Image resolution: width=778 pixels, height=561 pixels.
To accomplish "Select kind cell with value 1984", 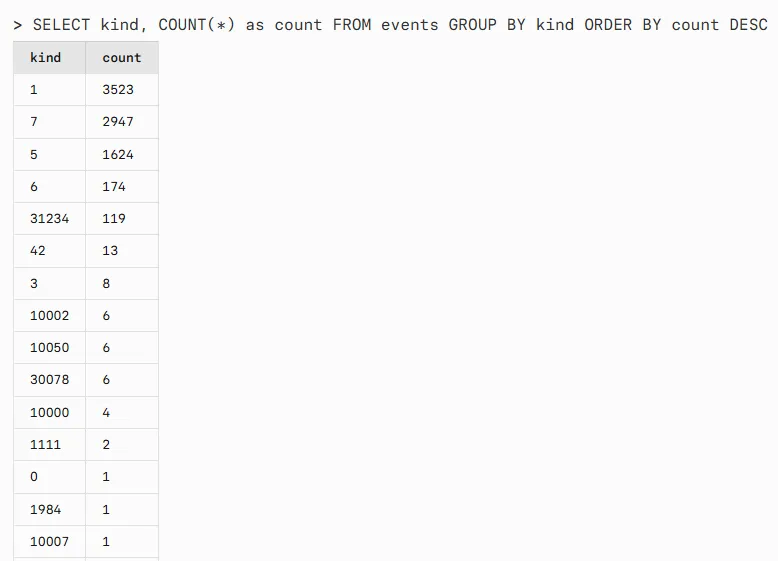I will (50, 509).
